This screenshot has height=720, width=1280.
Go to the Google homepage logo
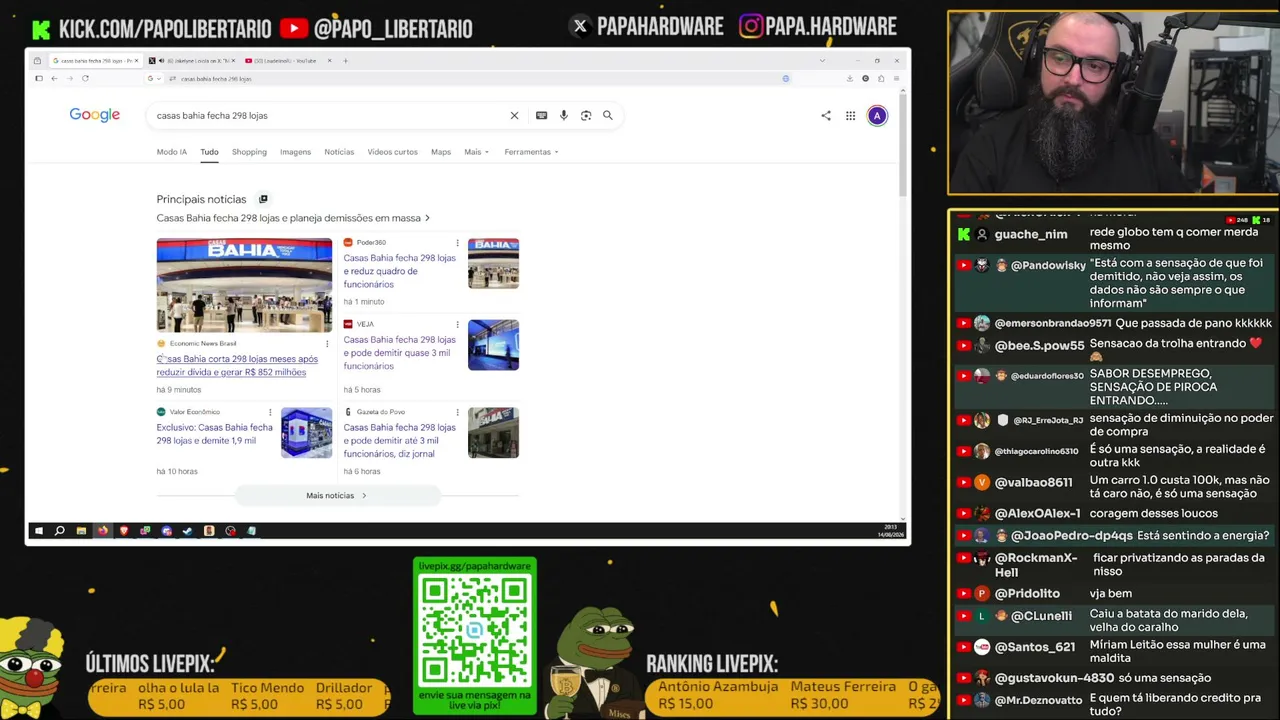point(95,115)
